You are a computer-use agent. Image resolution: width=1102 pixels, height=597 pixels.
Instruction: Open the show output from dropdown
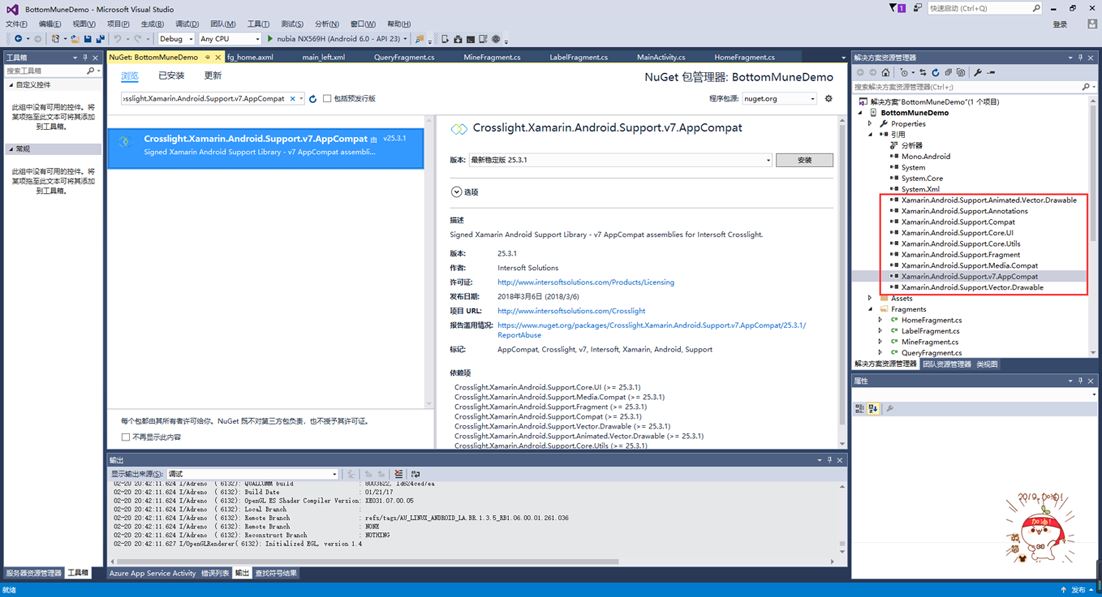[x=253, y=474]
